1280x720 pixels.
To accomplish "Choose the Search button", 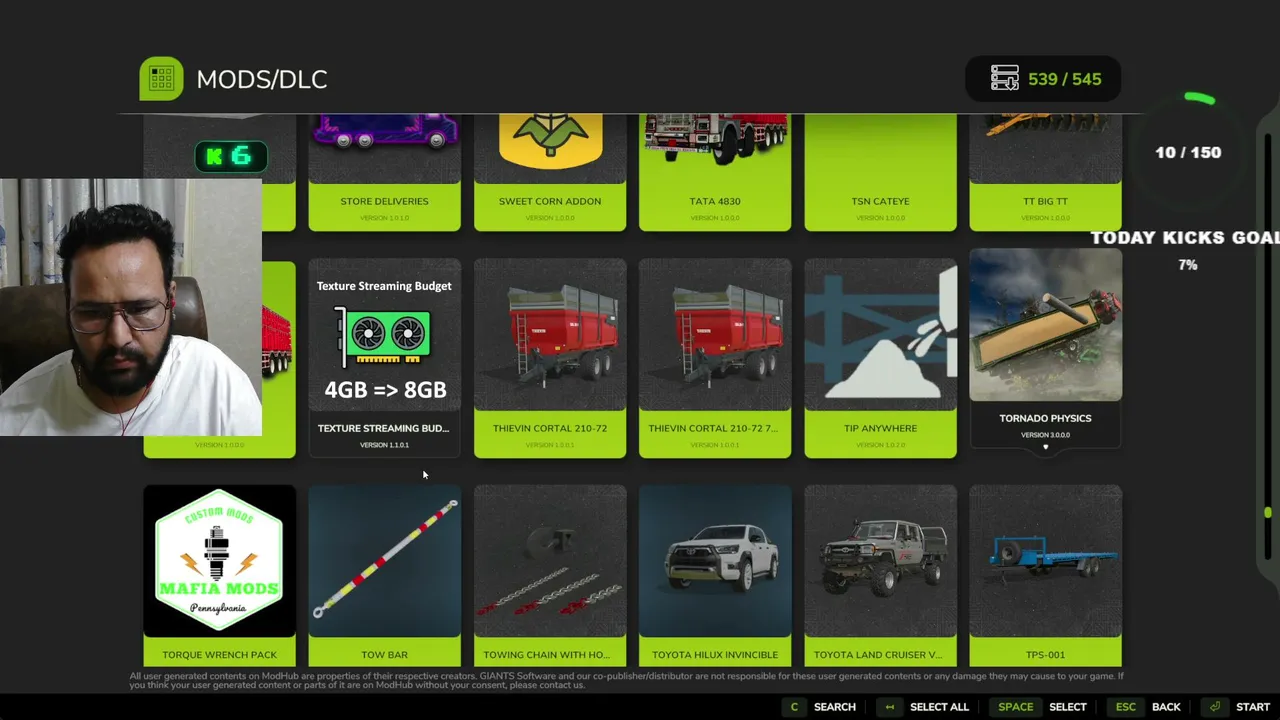I will click(835, 707).
